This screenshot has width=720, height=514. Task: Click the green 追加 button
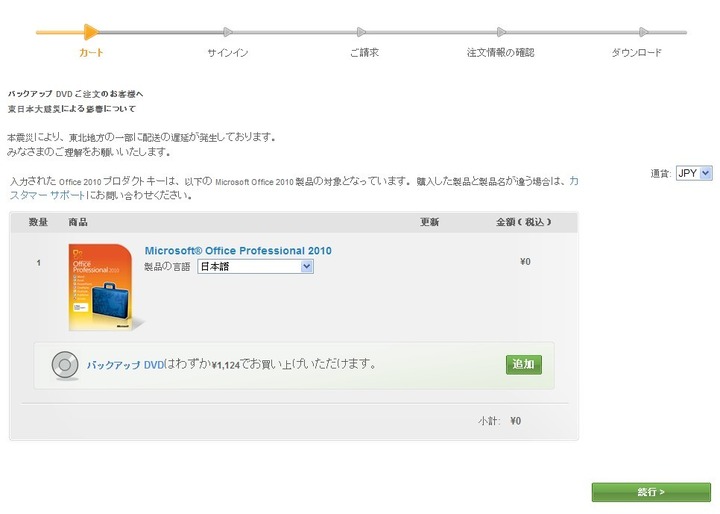(523, 365)
